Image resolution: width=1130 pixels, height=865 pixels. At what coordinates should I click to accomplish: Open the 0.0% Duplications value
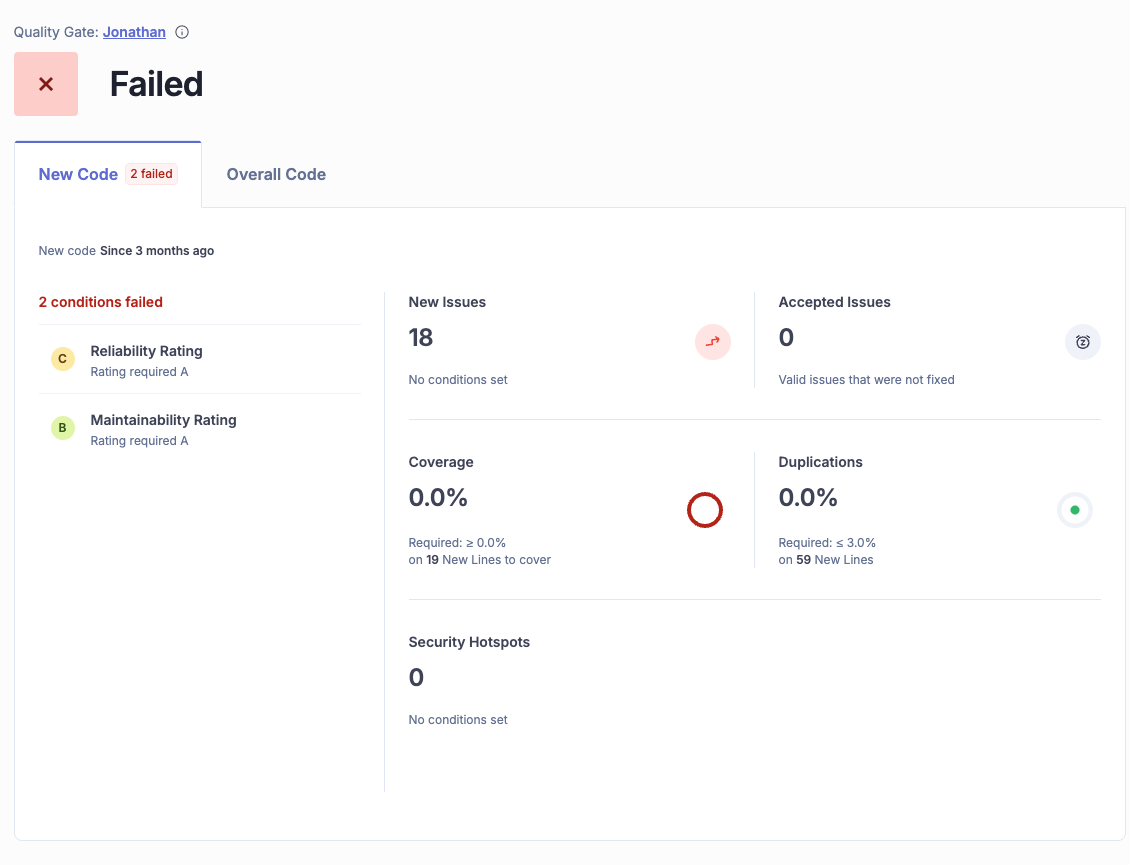[x=808, y=498]
